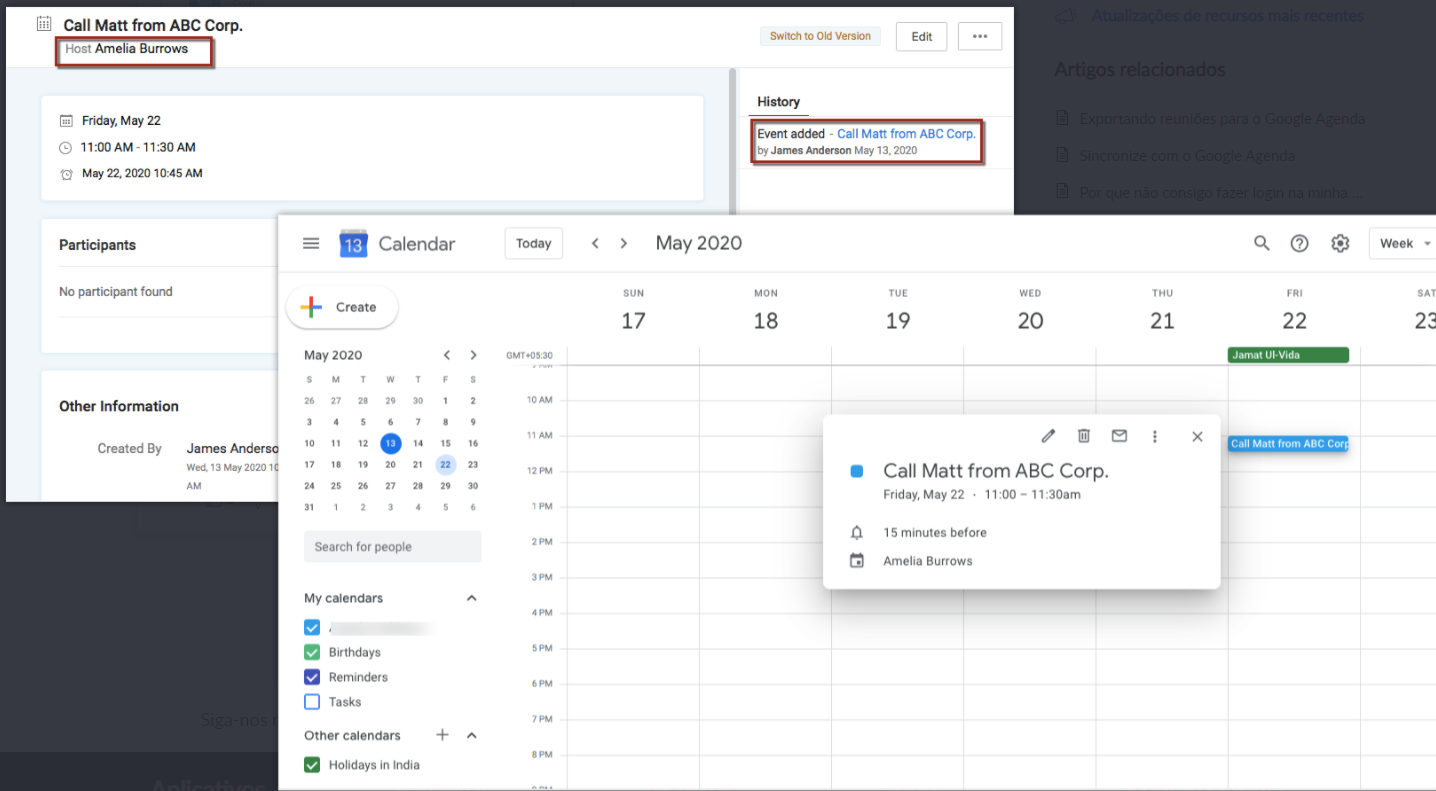This screenshot has height=791, width=1436.
Task: Edit event with pencil icon
Action: (1048, 436)
